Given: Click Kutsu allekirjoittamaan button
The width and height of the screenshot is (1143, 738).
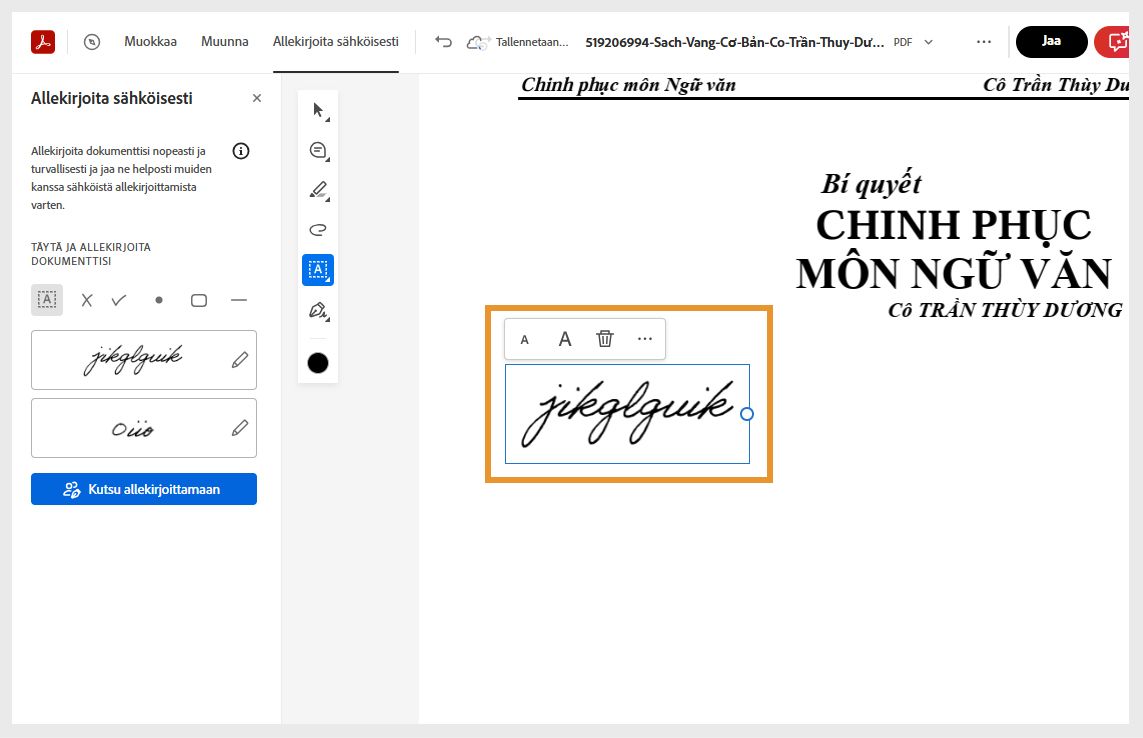Looking at the screenshot, I should [x=144, y=489].
